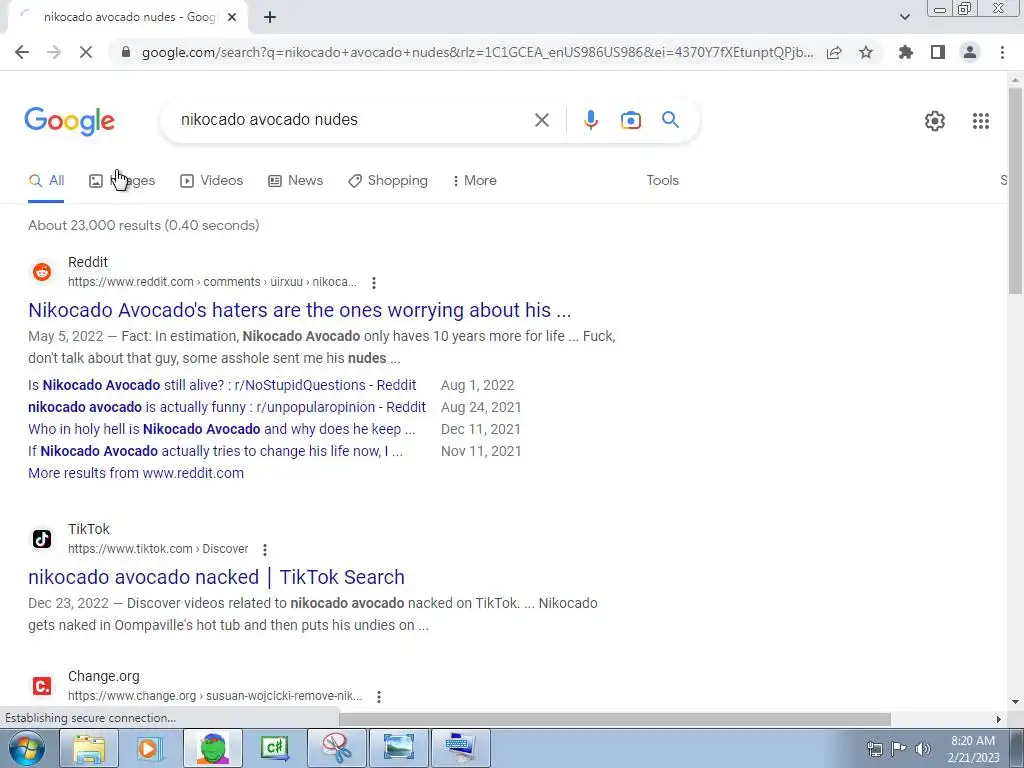
Task: Bookmark this page with the star icon
Action: coord(866,52)
